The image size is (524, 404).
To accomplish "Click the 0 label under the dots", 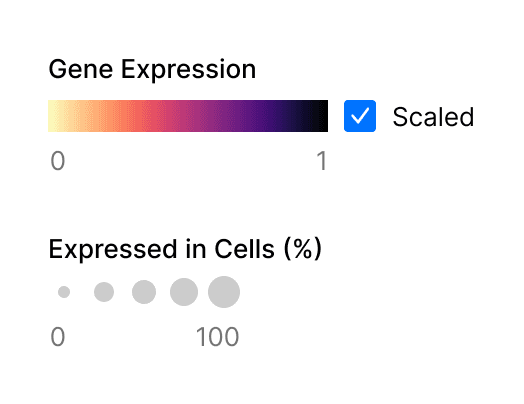I will (x=58, y=336).
